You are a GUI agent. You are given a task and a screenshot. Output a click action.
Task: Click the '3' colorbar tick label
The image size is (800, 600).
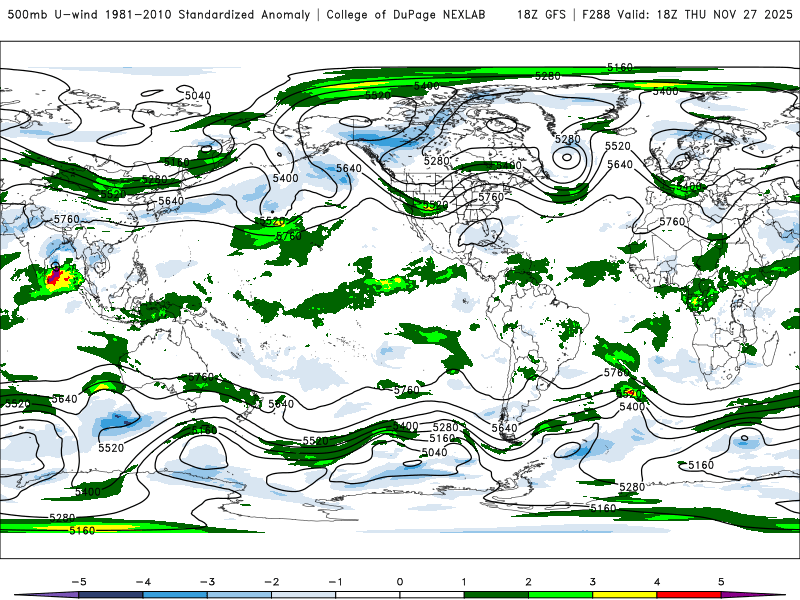pos(593,582)
